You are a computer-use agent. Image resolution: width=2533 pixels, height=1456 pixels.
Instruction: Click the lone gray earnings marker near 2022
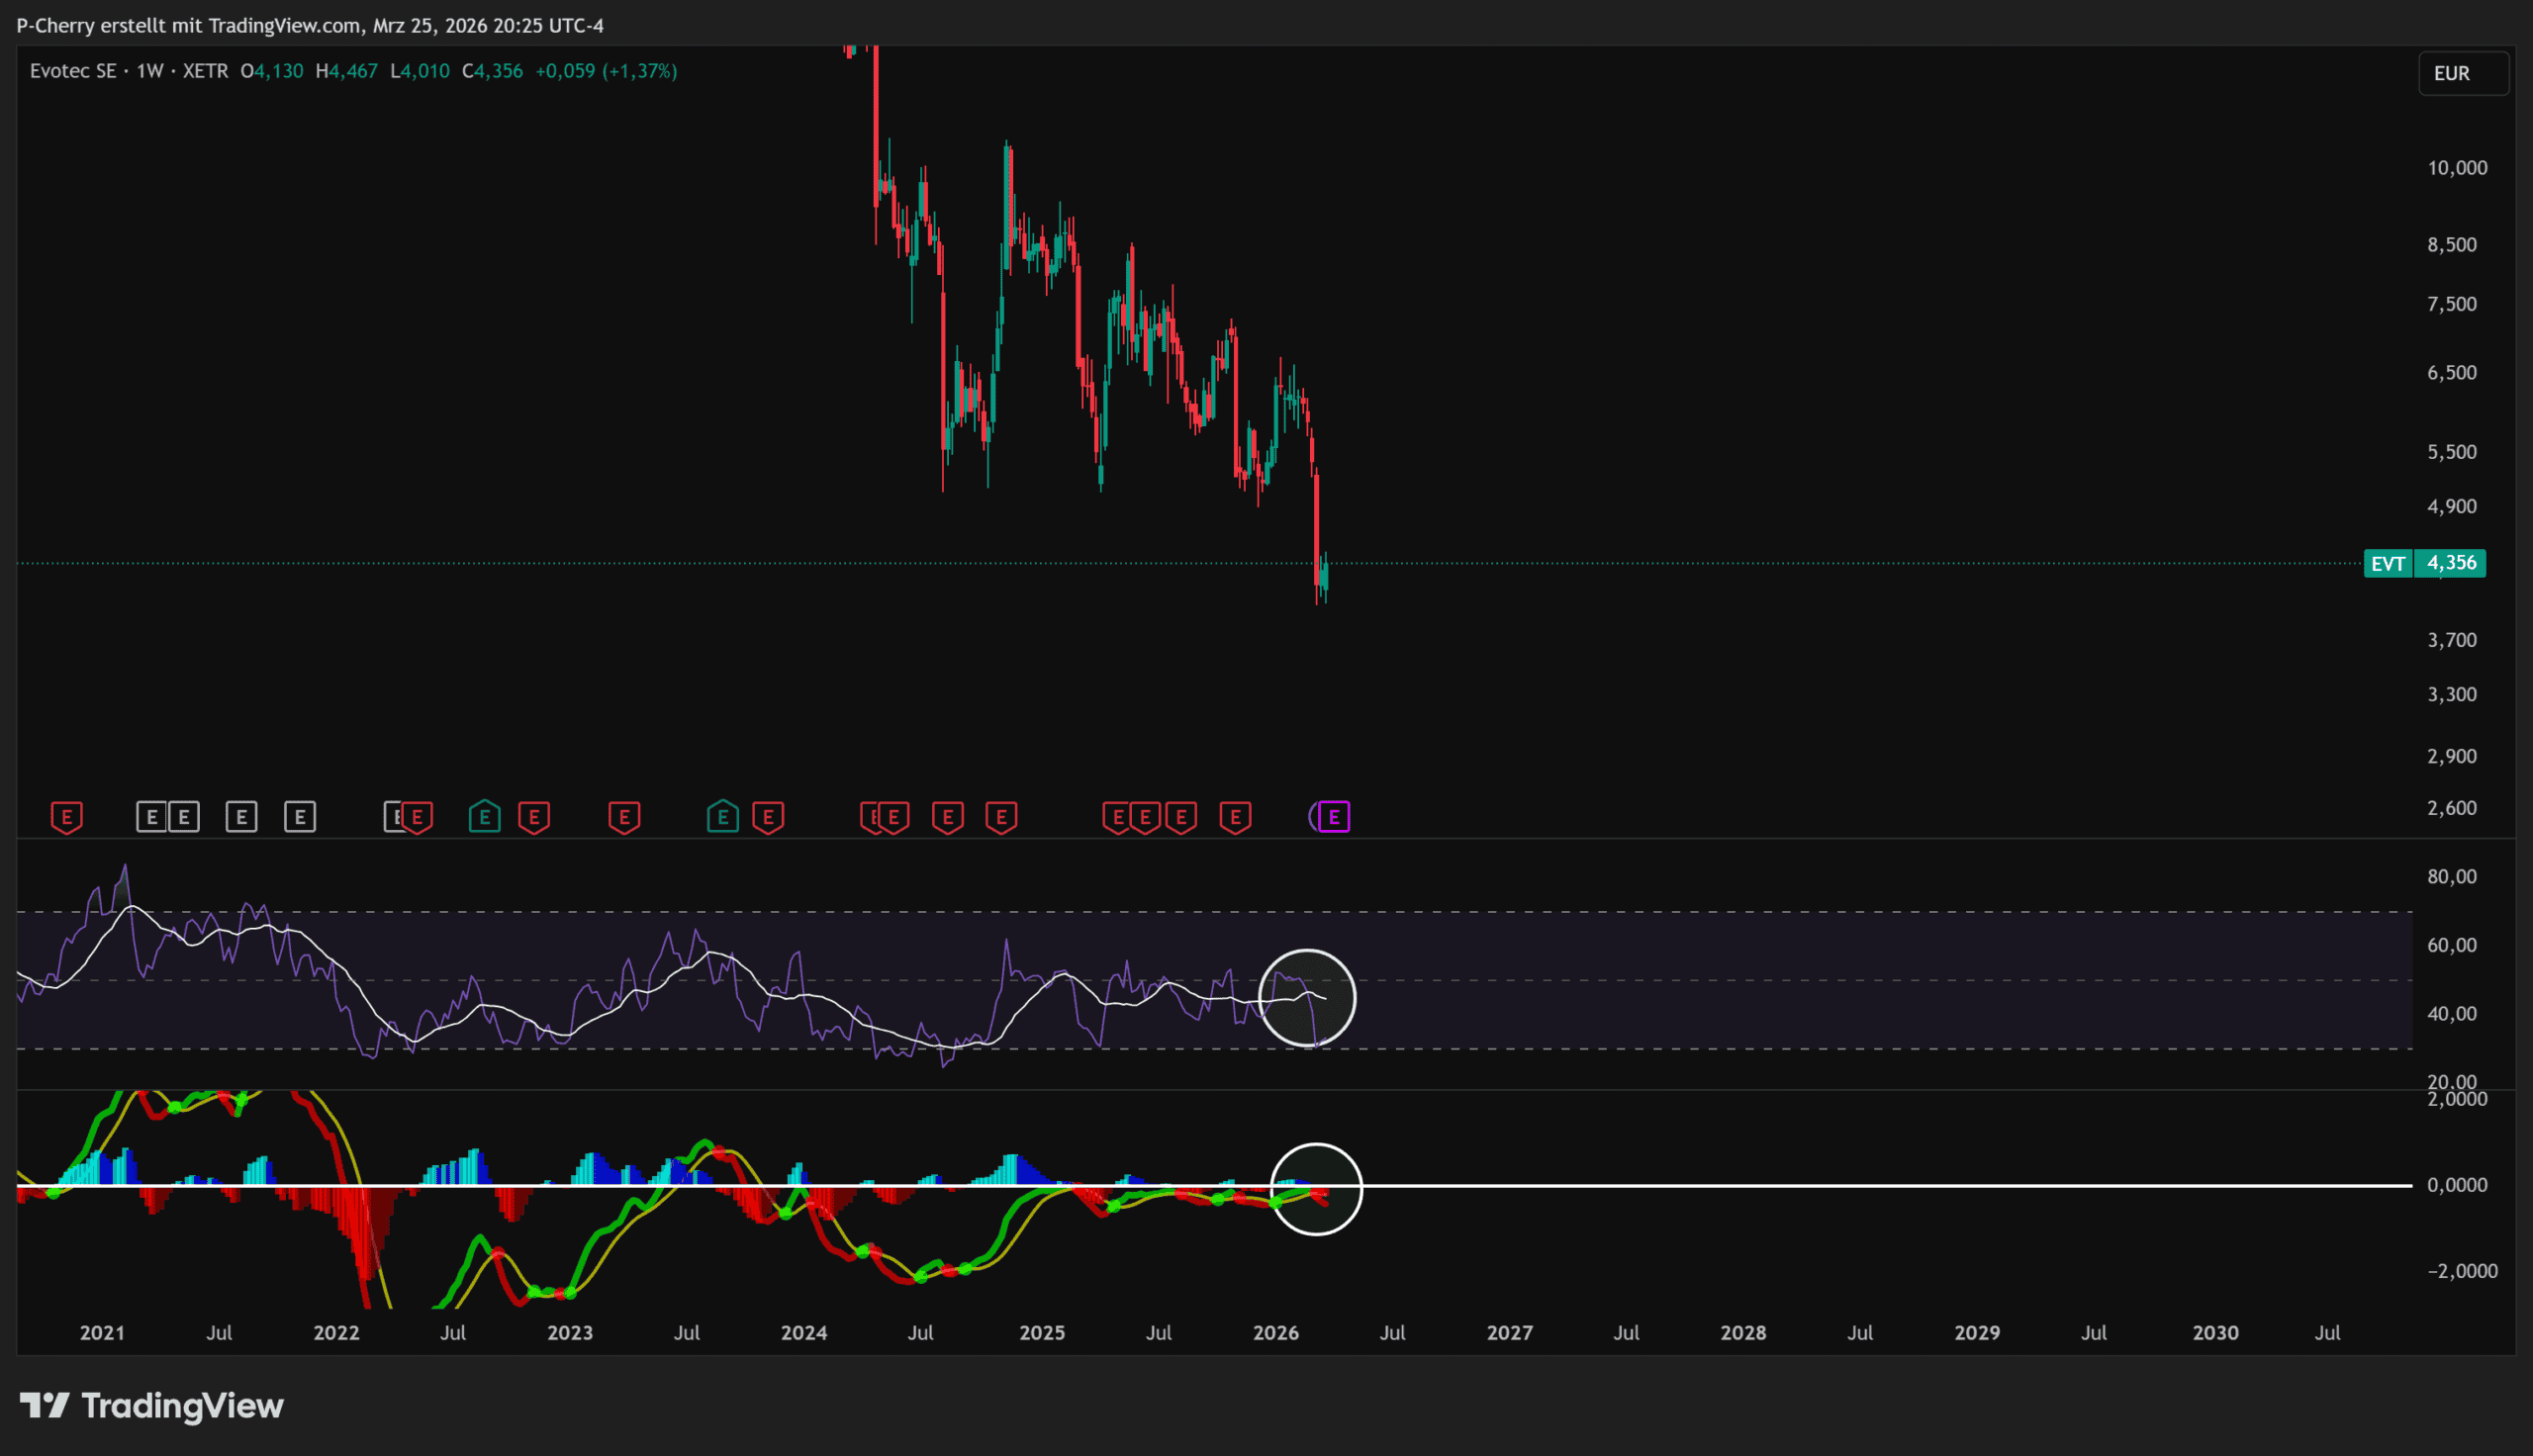point(300,817)
